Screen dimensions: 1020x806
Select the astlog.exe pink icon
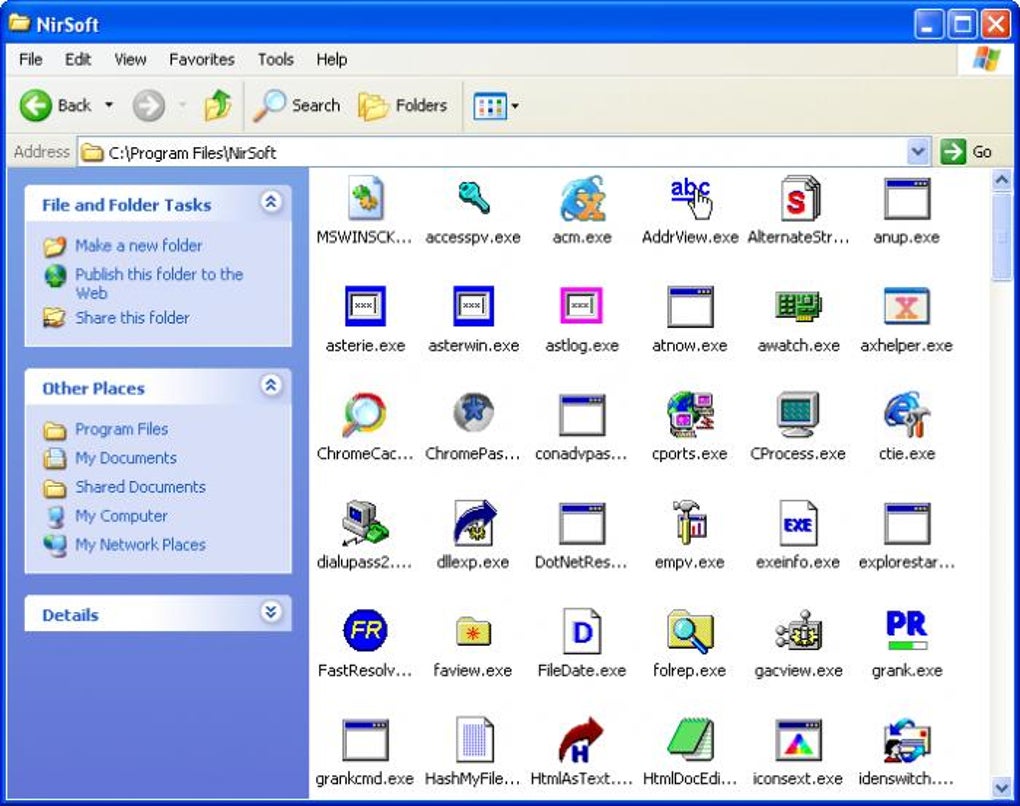coord(582,306)
